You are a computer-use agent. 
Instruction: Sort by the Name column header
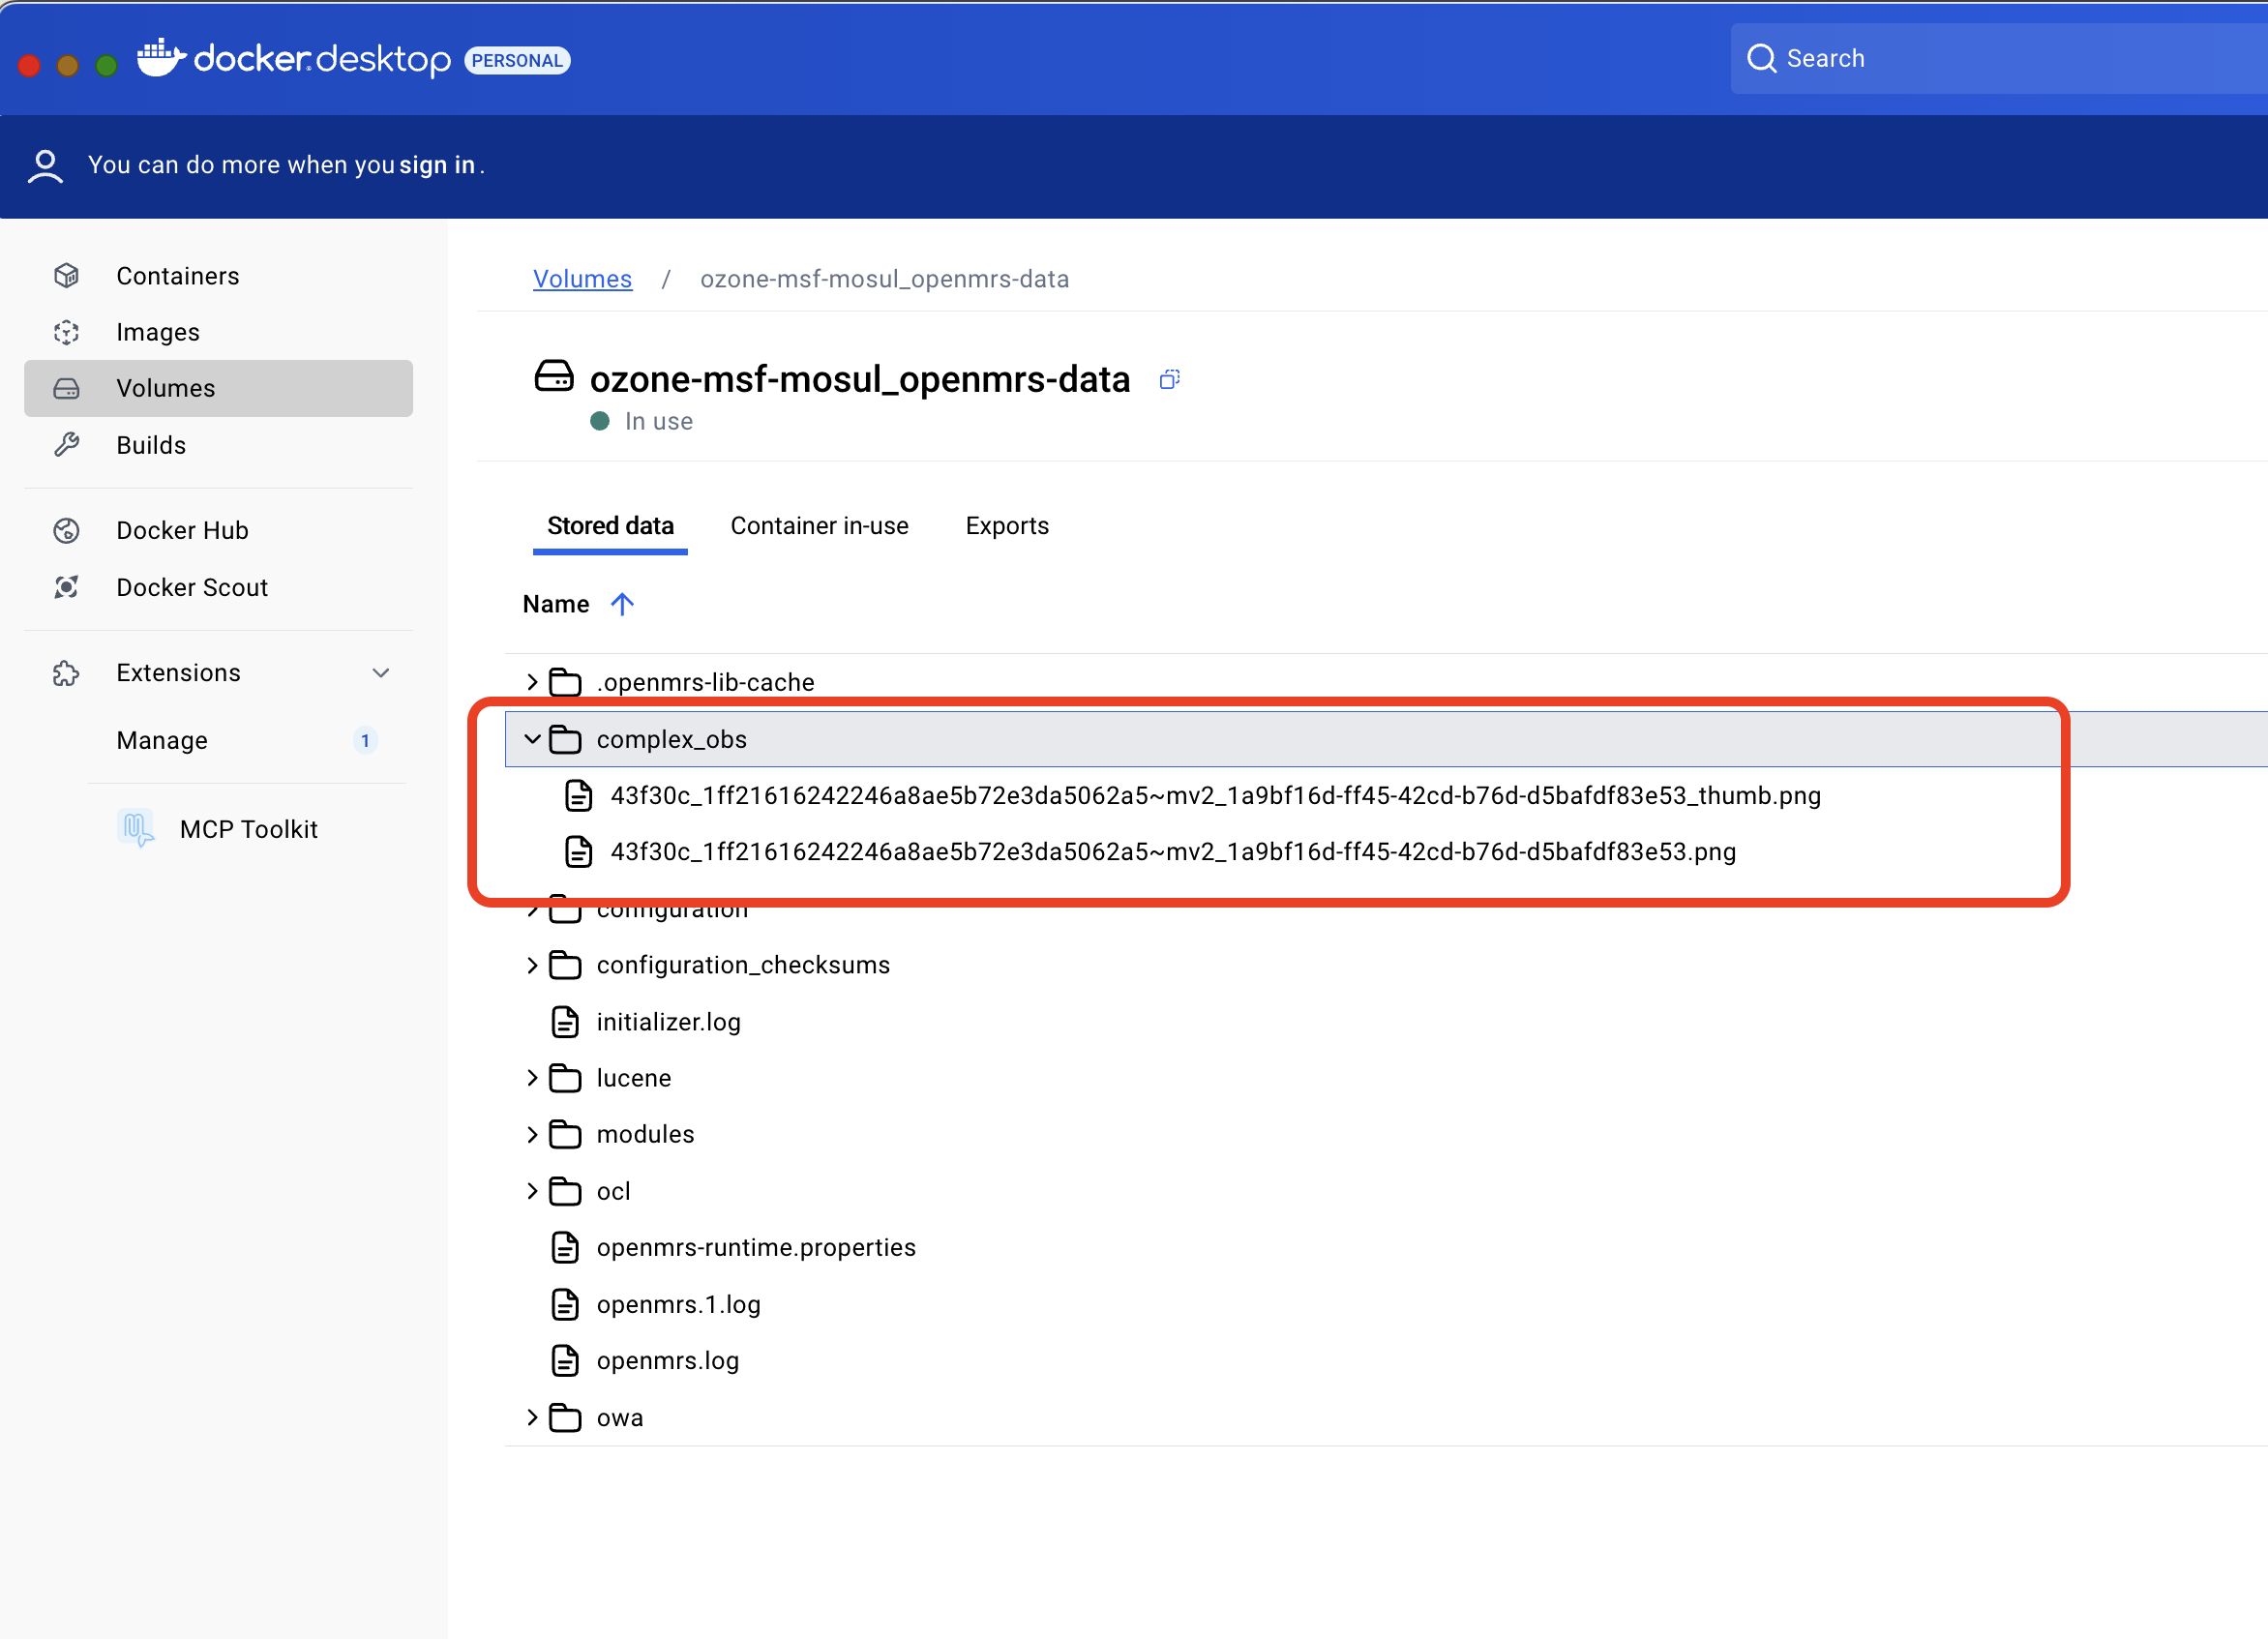(556, 604)
